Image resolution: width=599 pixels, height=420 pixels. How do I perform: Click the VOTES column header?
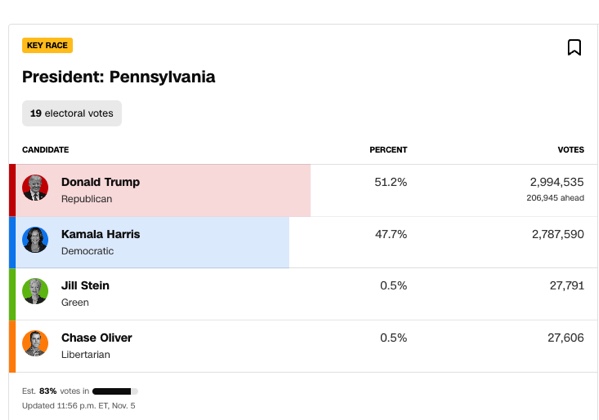click(571, 150)
